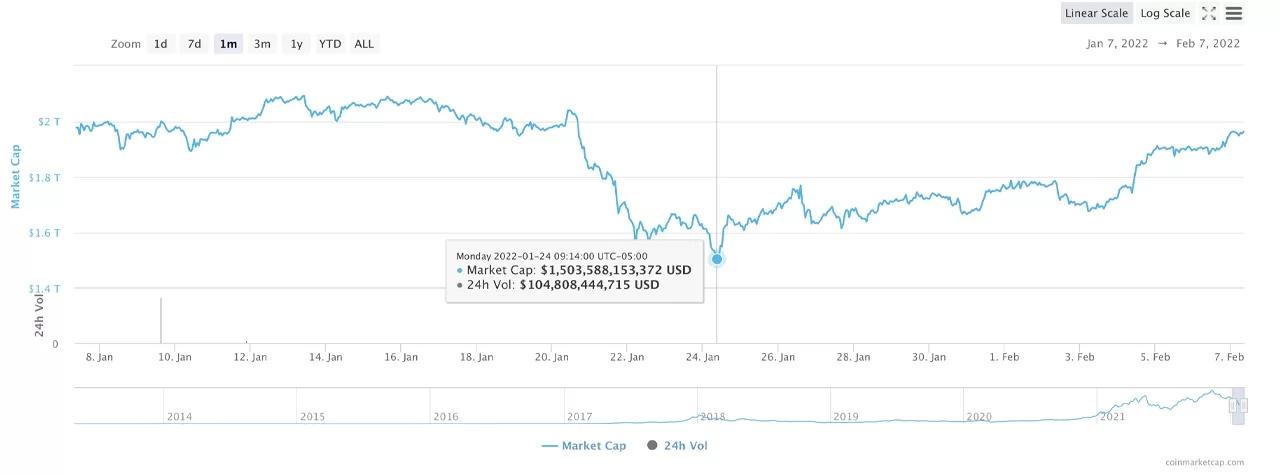Choose the 1y zoom range

[x=297, y=44]
